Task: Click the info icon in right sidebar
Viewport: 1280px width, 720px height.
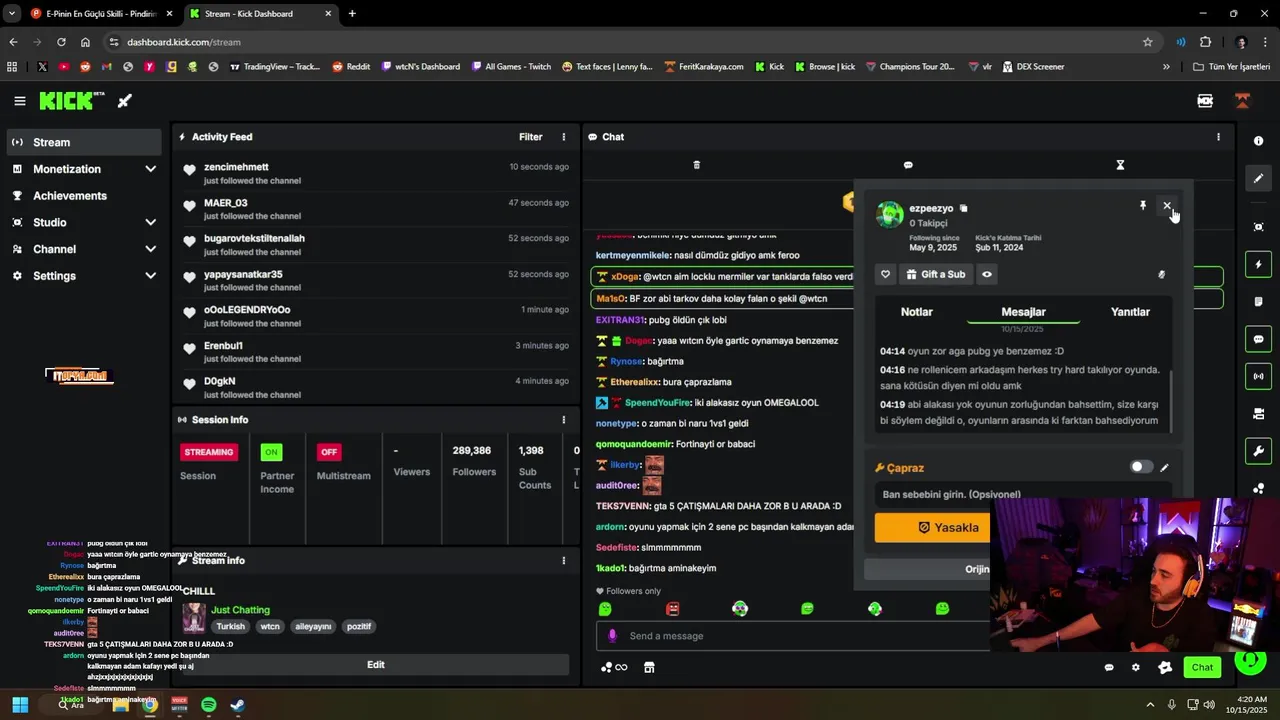Action: (1259, 141)
